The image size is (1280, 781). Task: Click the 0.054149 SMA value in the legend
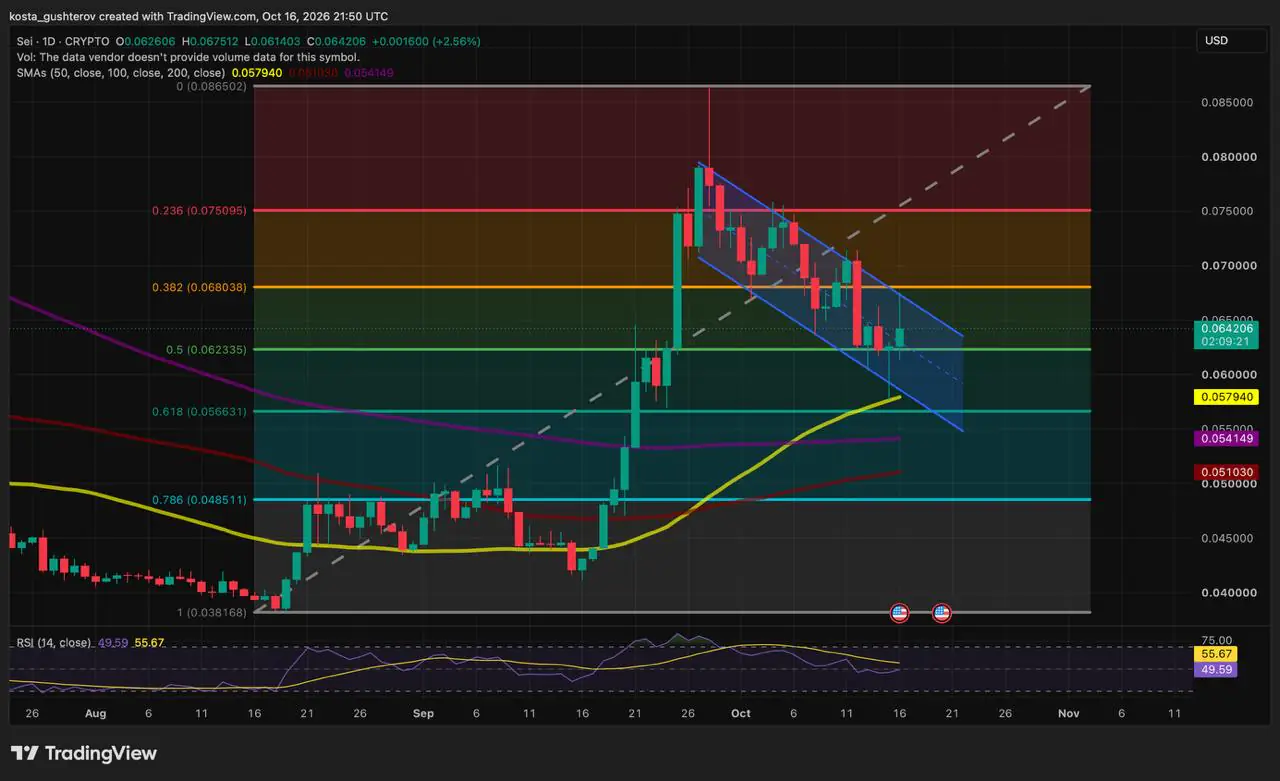pos(369,73)
